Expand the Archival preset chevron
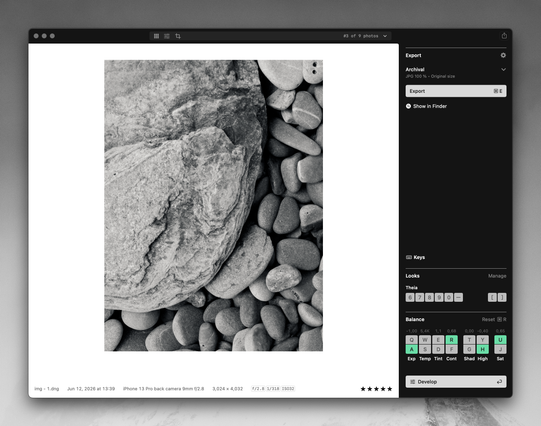 [x=503, y=69]
